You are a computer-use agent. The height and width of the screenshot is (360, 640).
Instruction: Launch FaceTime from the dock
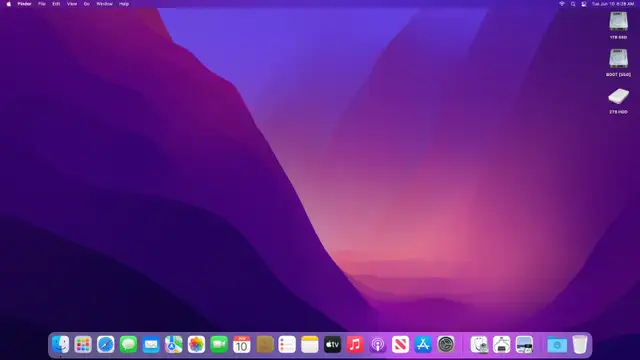pyautogui.click(x=219, y=344)
